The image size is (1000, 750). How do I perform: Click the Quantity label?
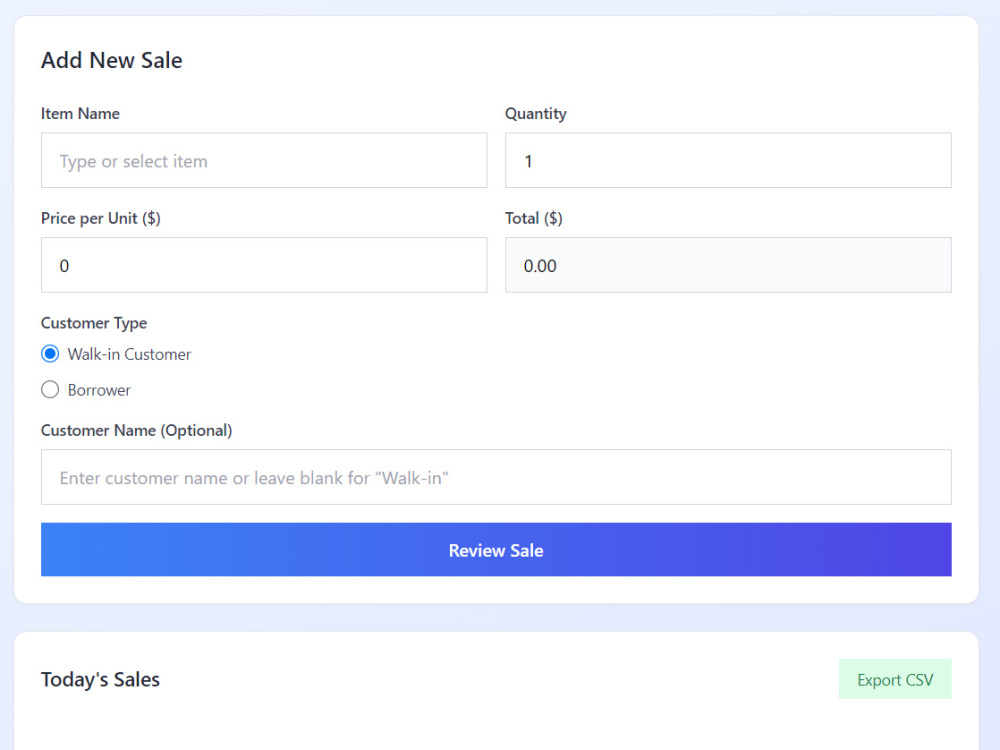click(x=536, y=114)
